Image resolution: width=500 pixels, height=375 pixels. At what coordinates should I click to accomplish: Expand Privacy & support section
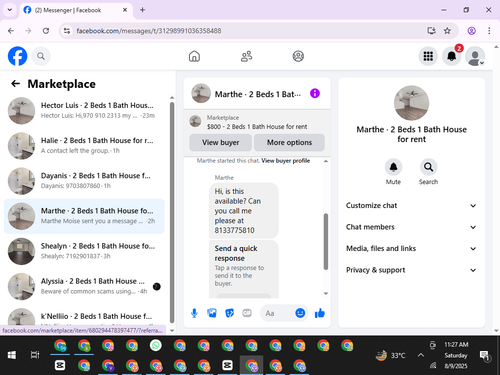point(411,270)
